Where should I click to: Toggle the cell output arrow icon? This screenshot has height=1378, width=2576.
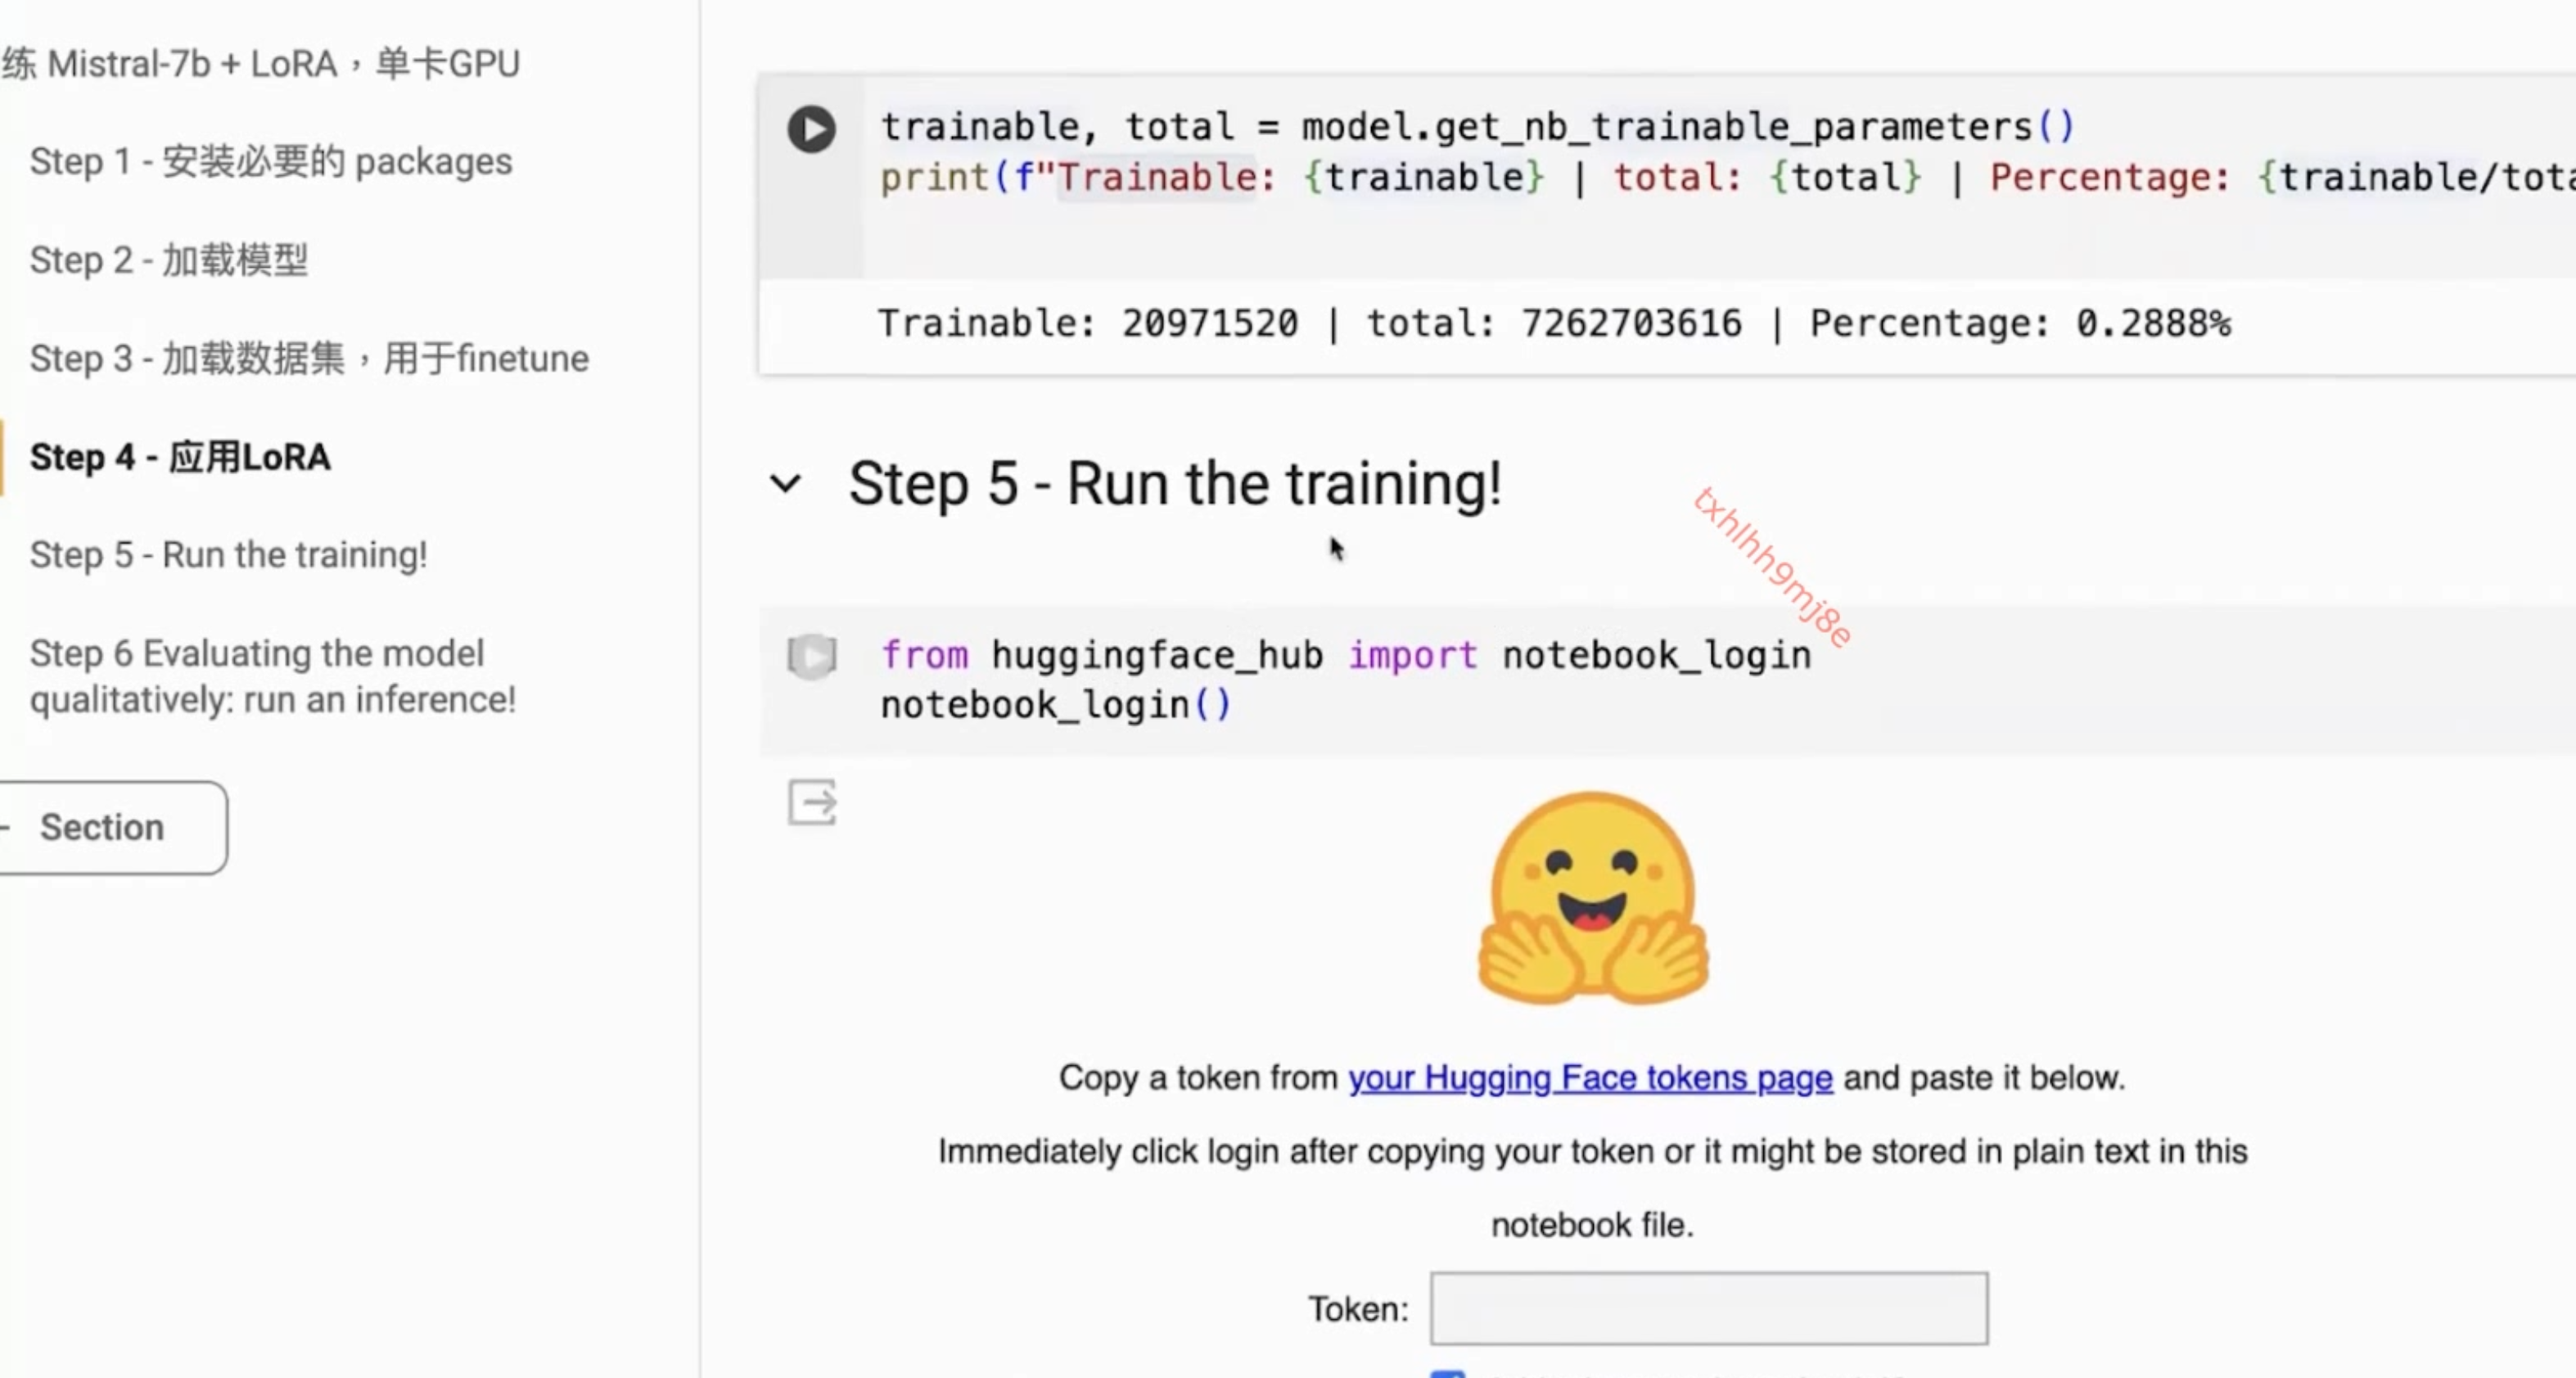pyautogui.click(x=811, y=803)
